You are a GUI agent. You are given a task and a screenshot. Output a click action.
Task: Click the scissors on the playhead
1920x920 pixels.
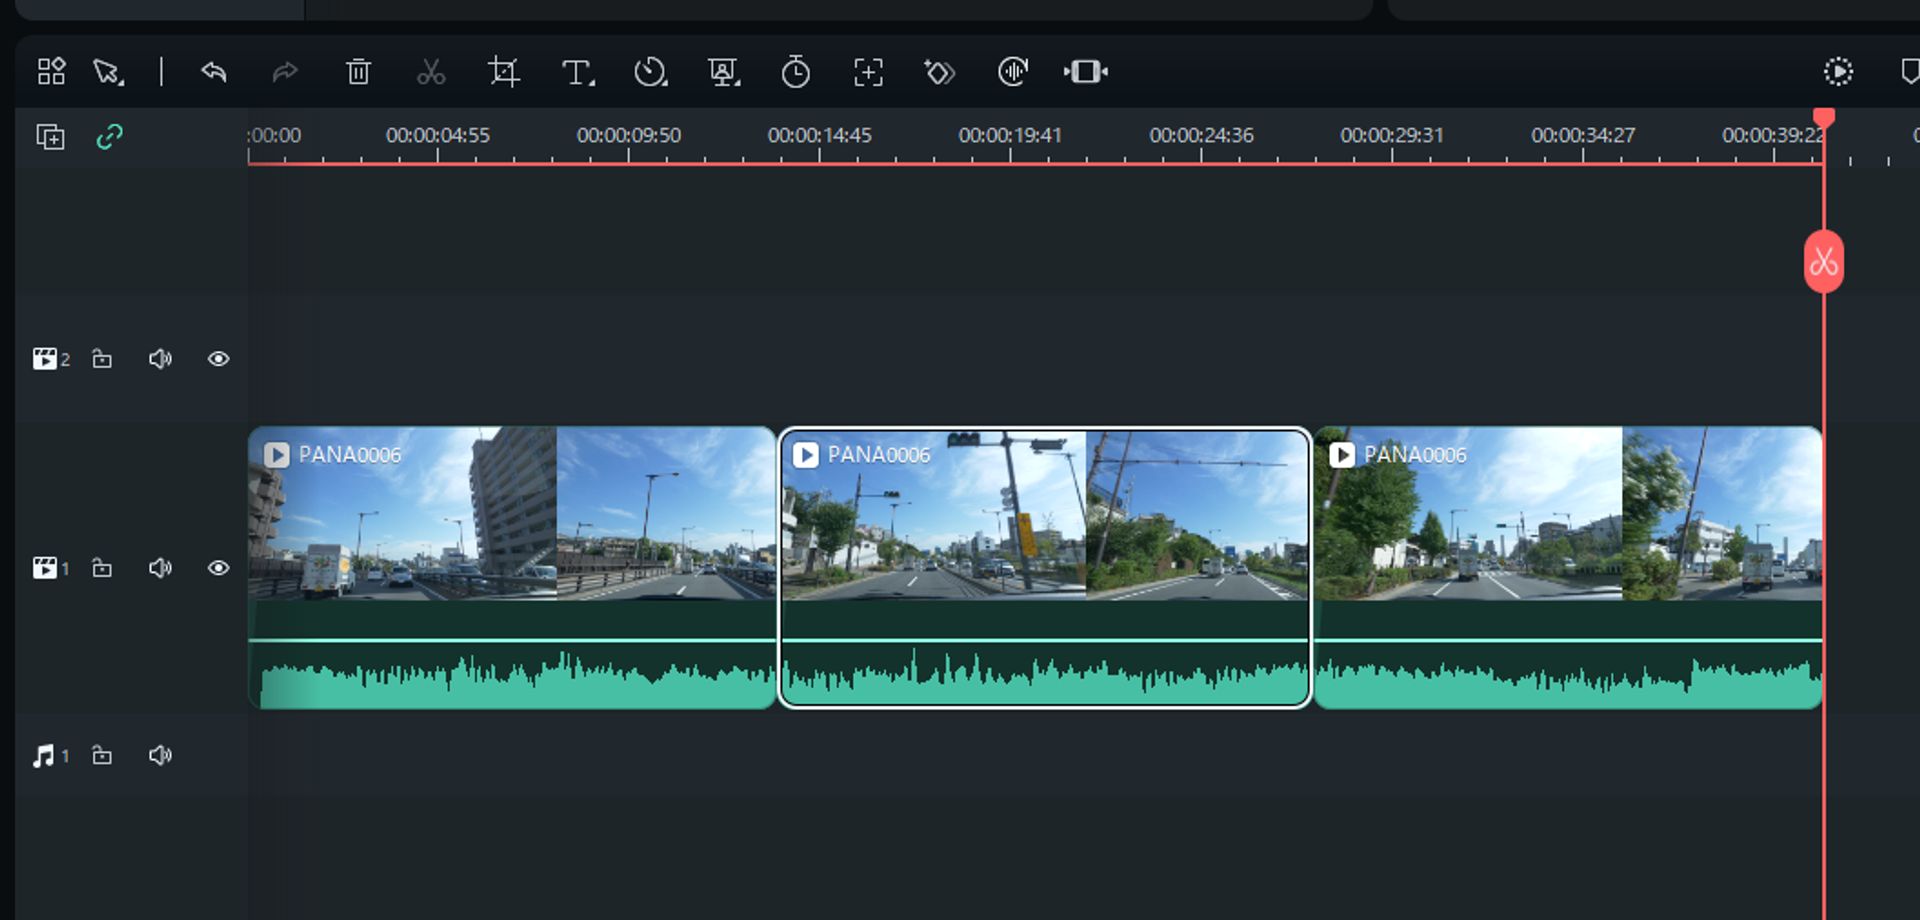coord(1823,262)
